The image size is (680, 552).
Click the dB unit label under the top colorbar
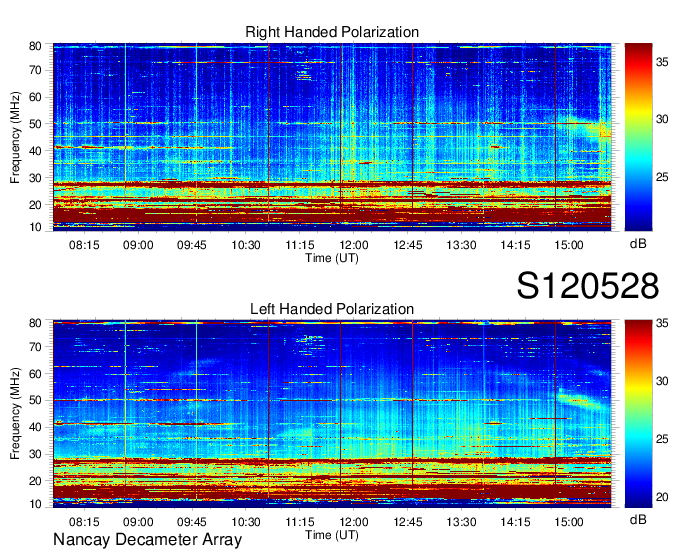[638, 244]
